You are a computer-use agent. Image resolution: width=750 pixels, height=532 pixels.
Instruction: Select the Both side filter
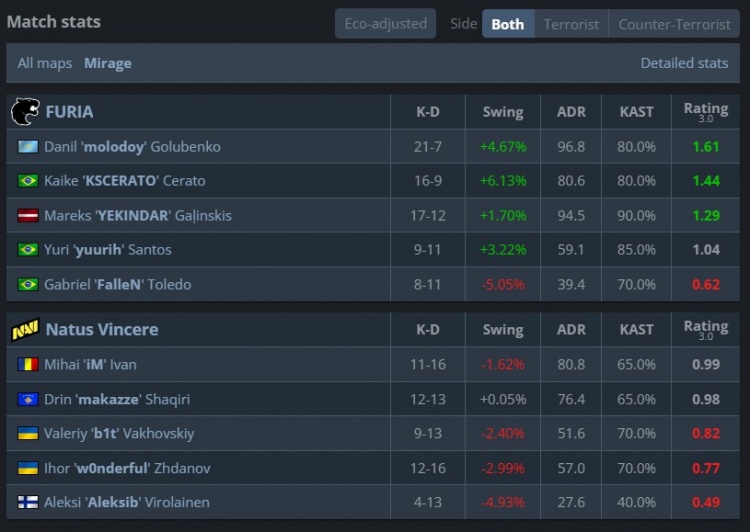(x=507, y=24)
